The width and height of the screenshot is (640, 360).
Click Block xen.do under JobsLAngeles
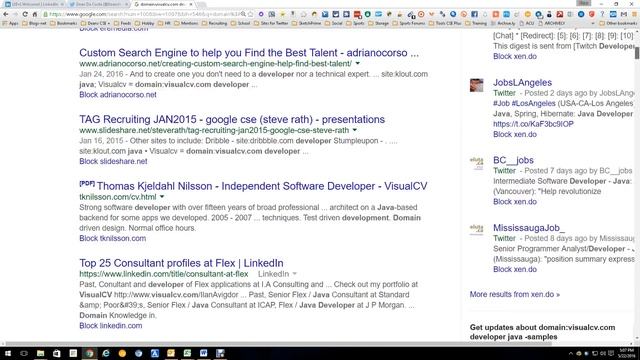point(515,134)
